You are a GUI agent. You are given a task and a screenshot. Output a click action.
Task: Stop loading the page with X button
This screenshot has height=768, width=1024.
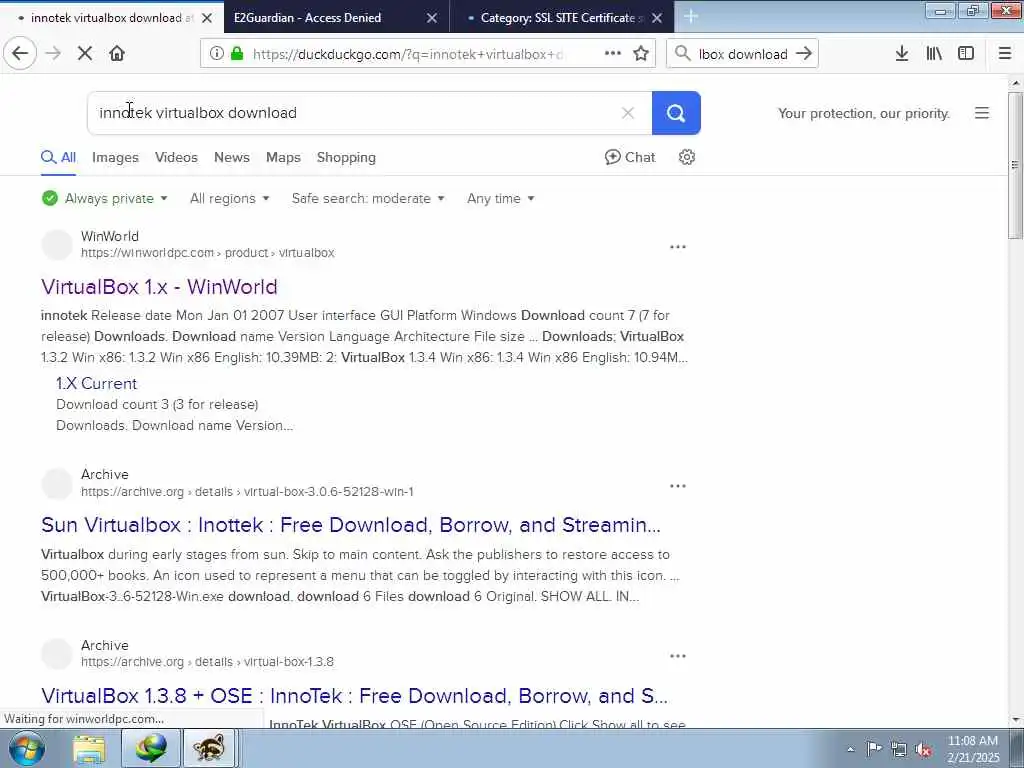pyautogui.click(x=85, y=54)
